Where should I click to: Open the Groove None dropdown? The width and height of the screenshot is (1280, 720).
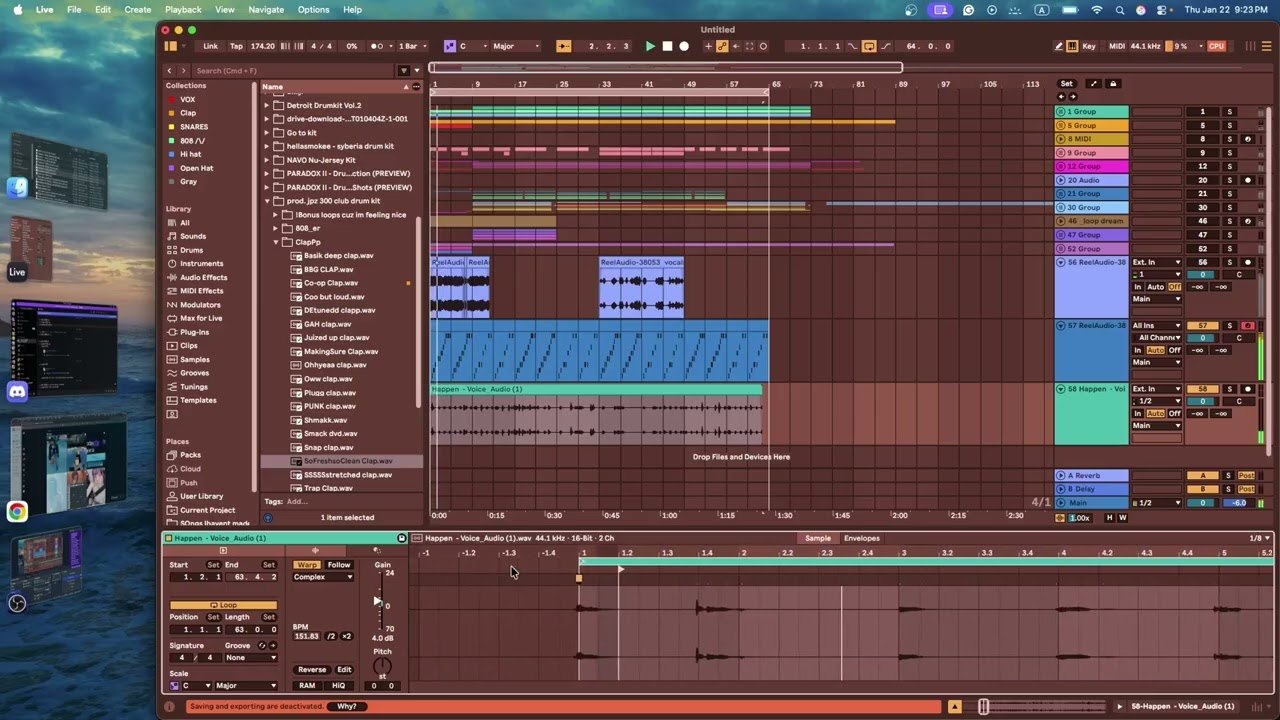tap(250, 658)
